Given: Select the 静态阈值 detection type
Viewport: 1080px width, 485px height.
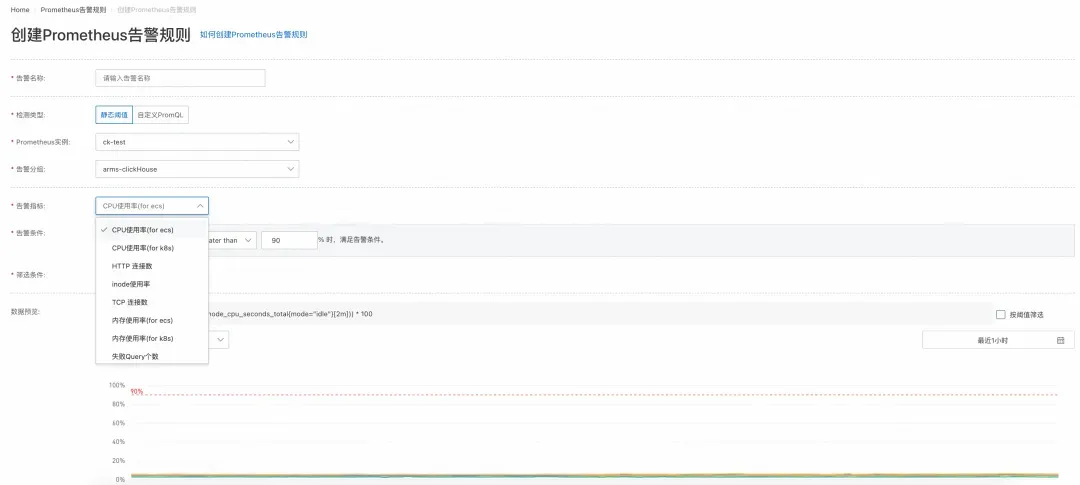Looking at the screenshot, I should coord(114,115).
